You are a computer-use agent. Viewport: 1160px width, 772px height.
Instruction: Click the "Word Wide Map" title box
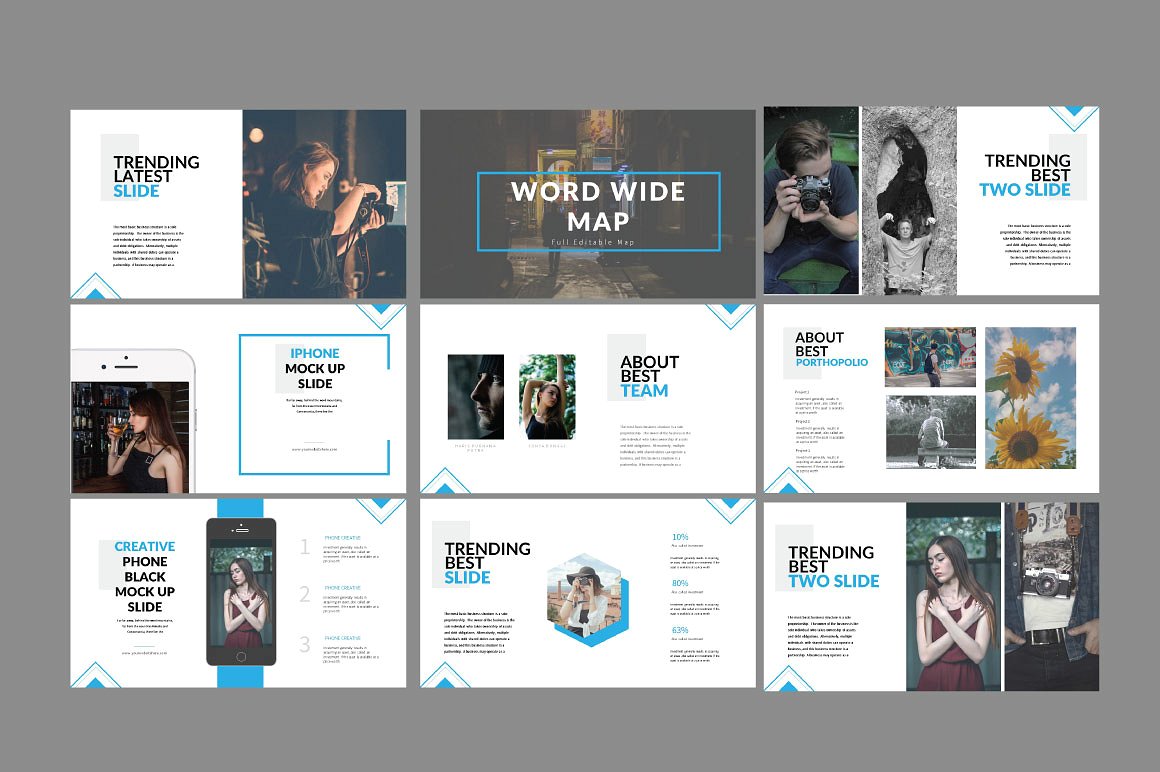[598, 210]
